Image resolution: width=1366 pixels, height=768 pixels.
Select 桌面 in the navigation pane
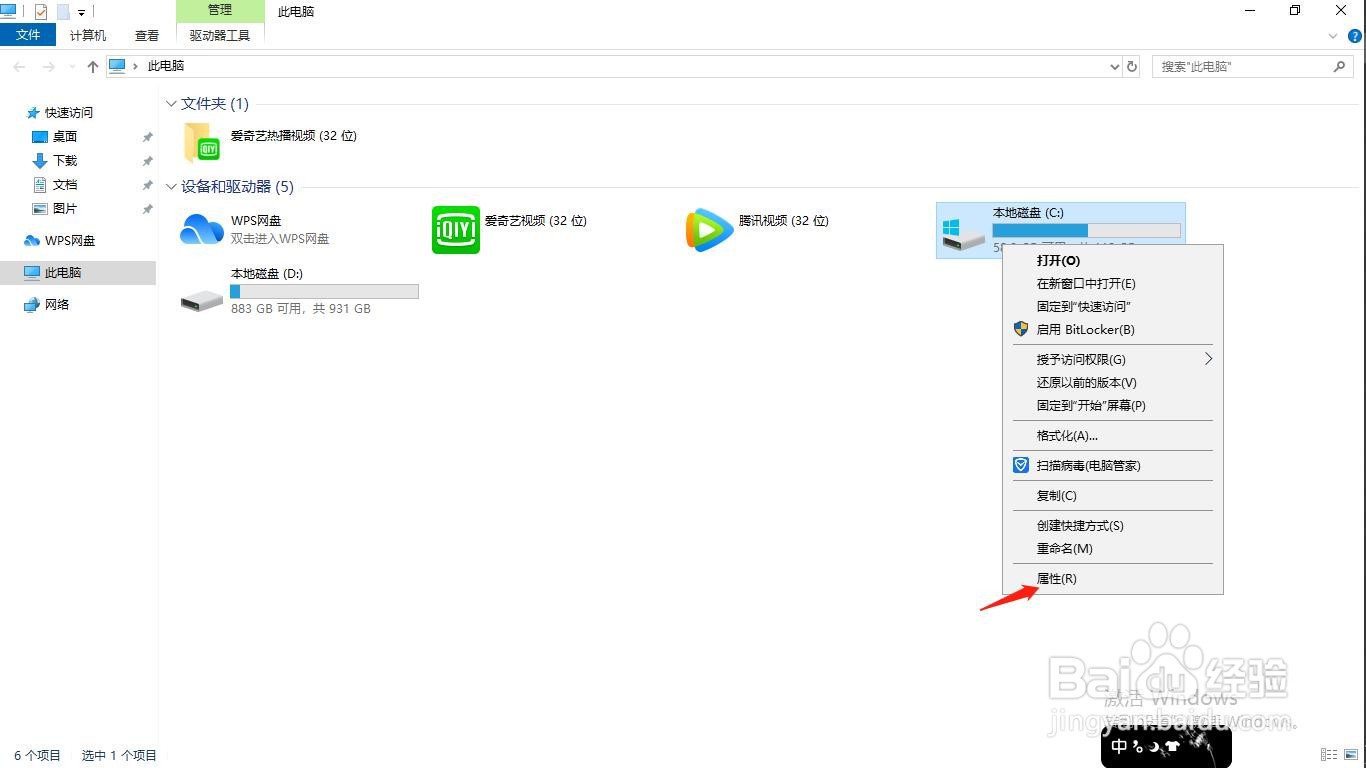(65, 137)
